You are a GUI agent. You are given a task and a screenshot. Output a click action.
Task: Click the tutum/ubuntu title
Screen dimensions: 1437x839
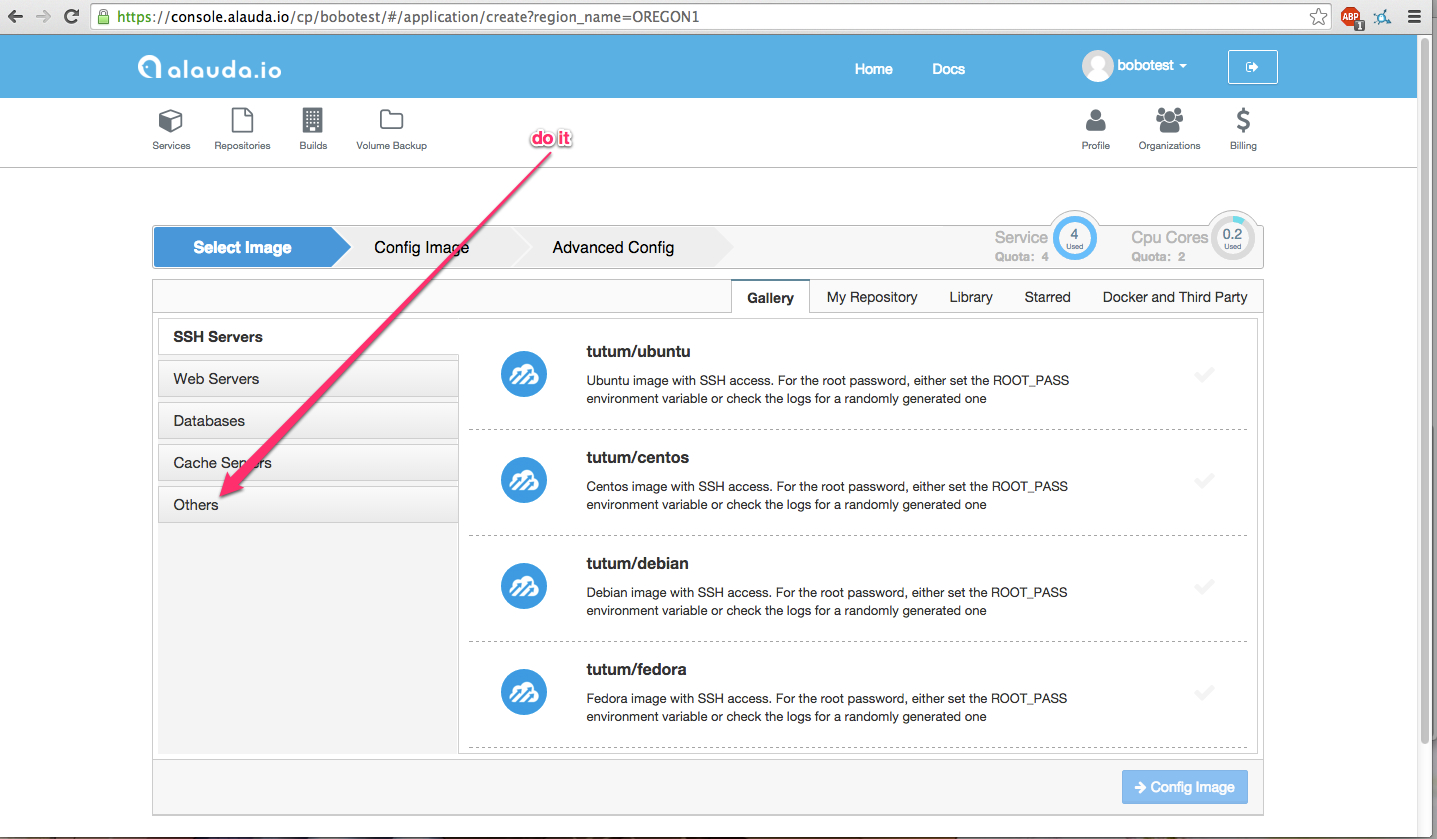click(638, 352)
